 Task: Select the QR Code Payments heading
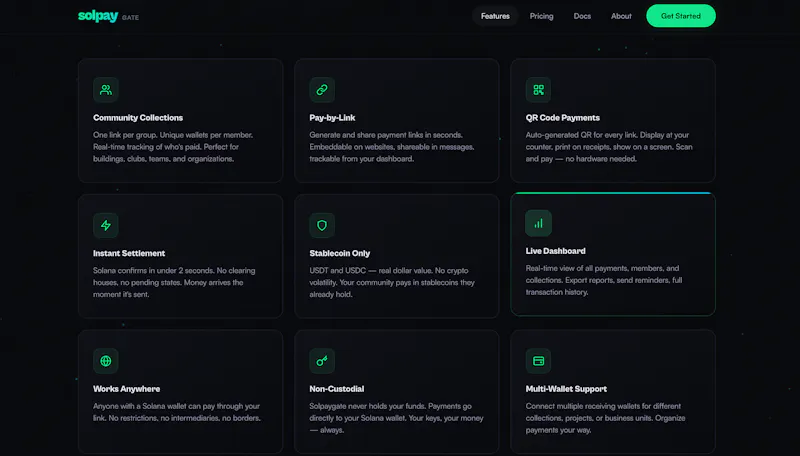(562, 118)
